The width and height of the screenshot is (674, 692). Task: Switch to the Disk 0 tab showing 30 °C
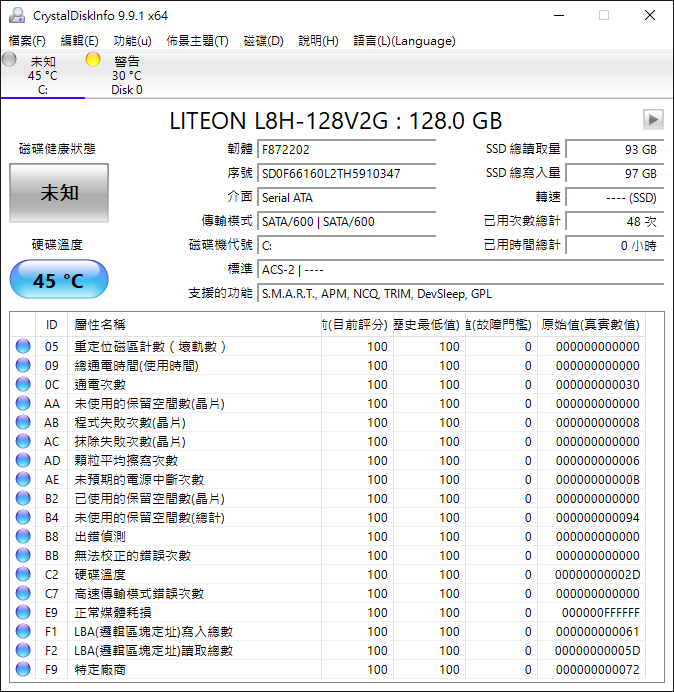tap(127, 75)
